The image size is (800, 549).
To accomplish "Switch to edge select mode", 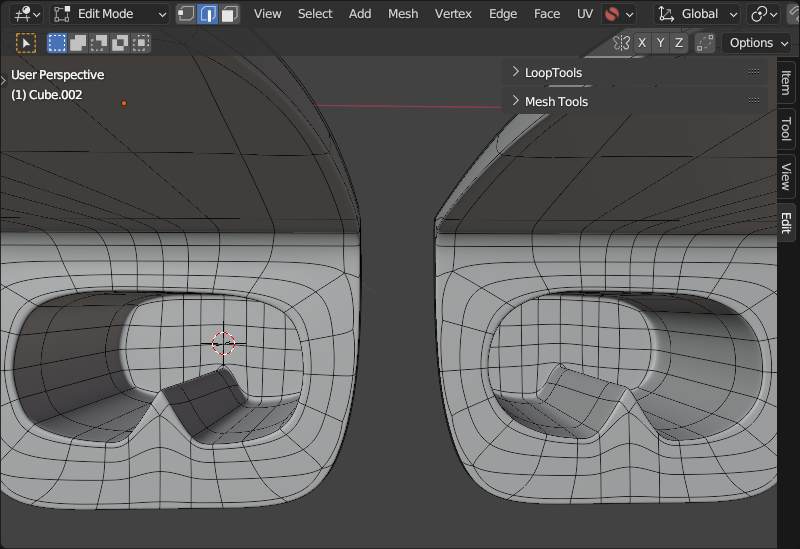I will pos(208,14).
